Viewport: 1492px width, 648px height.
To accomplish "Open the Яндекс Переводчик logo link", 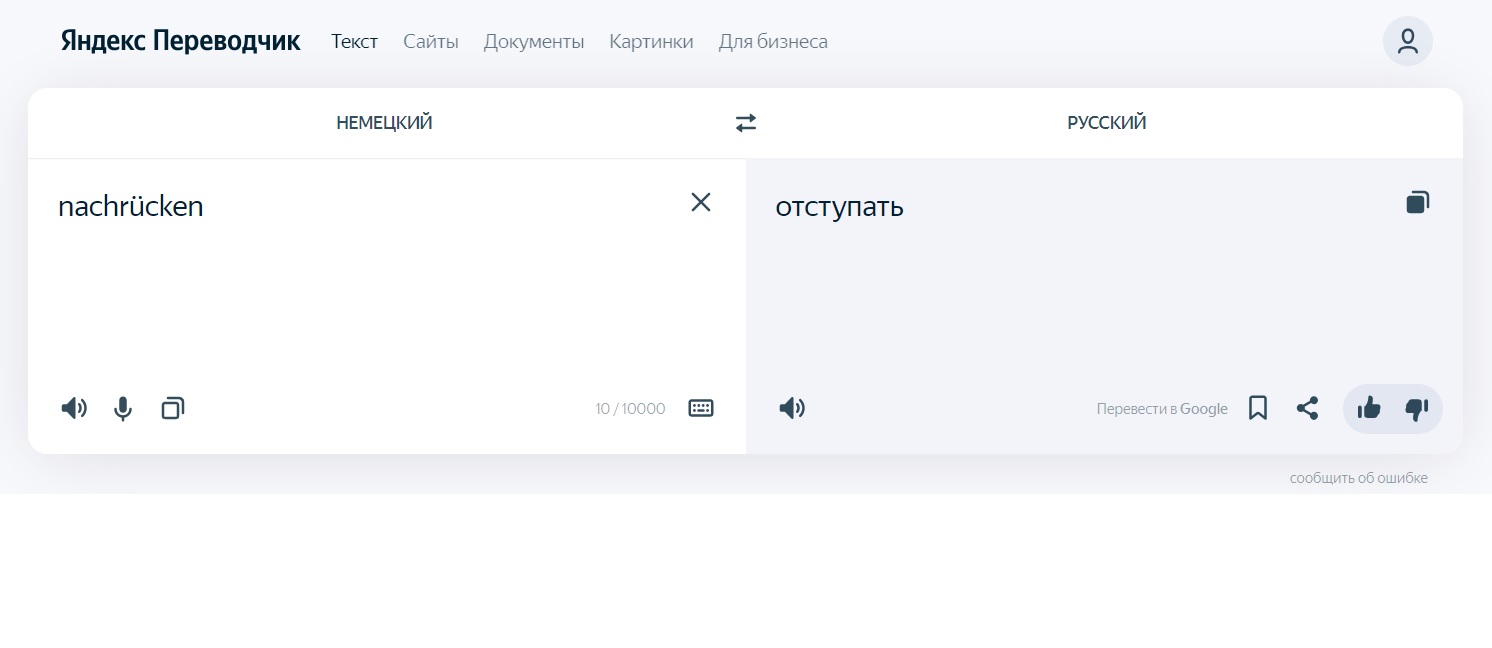I will point(180,41).
